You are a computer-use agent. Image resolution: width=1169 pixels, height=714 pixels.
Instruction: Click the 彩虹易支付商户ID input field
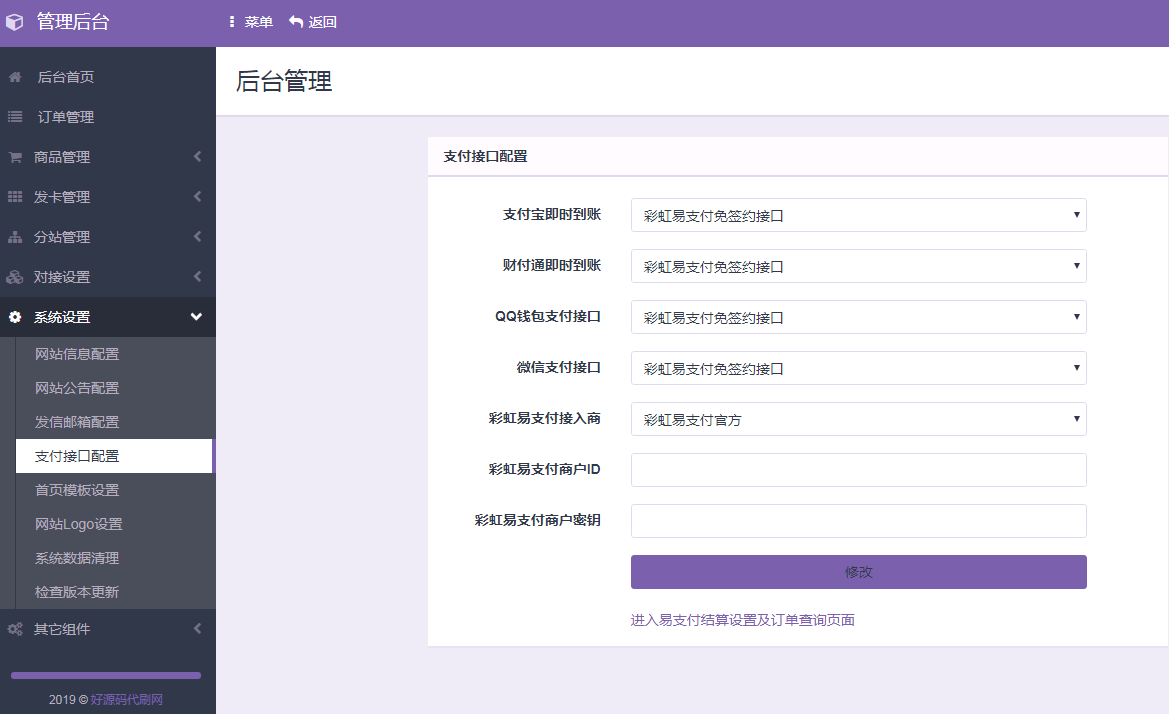[x=858, y=469]
